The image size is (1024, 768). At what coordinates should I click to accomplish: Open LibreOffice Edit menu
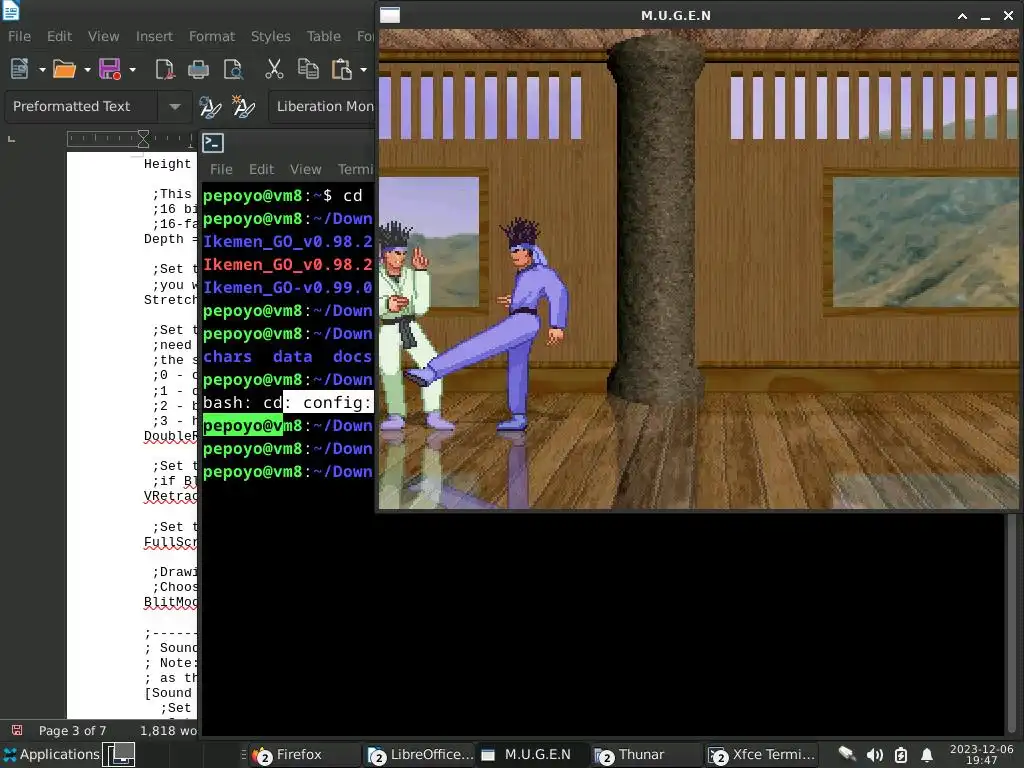click(x=59, y=37)
